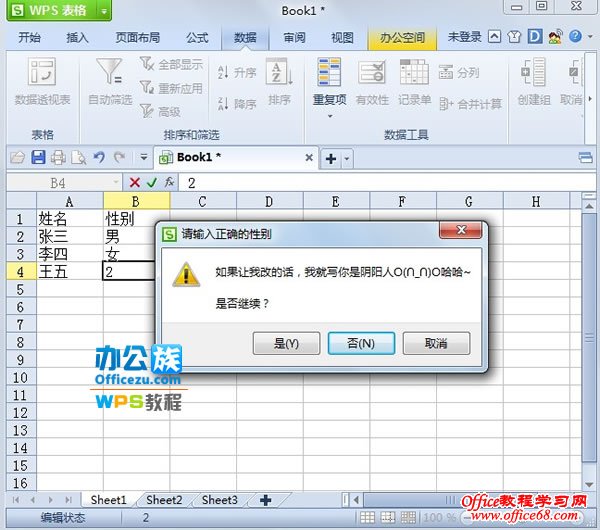This screenshot has height=530, width=600.
Task: Click 创建组 group icon
Action: pyautogui.click(x=534, y=72)
